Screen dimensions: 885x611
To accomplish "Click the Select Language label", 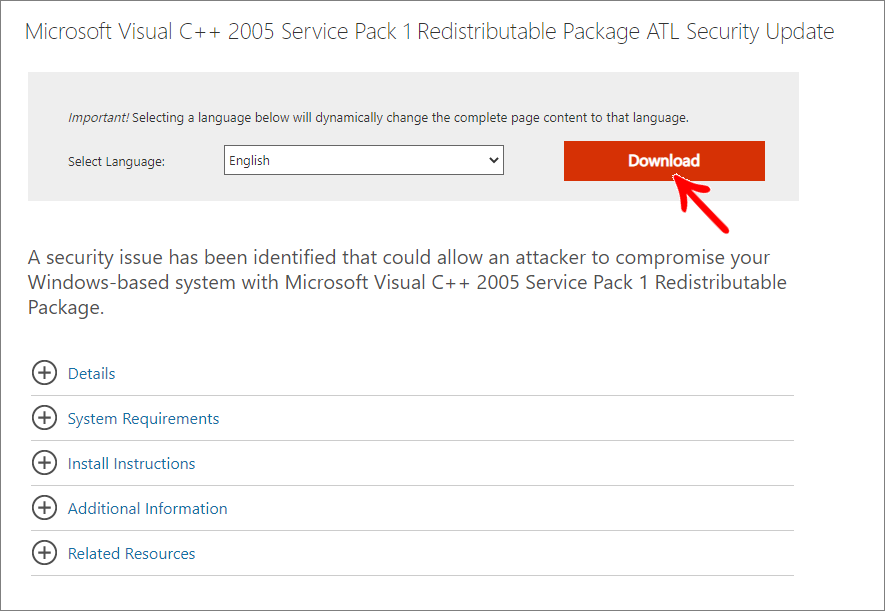I will pyautogui.click(x=116, y=161).
